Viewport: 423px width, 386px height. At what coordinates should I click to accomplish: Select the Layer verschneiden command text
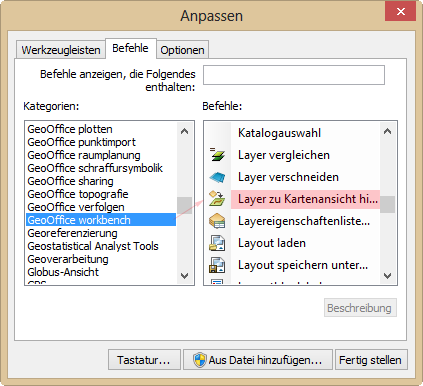click(288, 177)
